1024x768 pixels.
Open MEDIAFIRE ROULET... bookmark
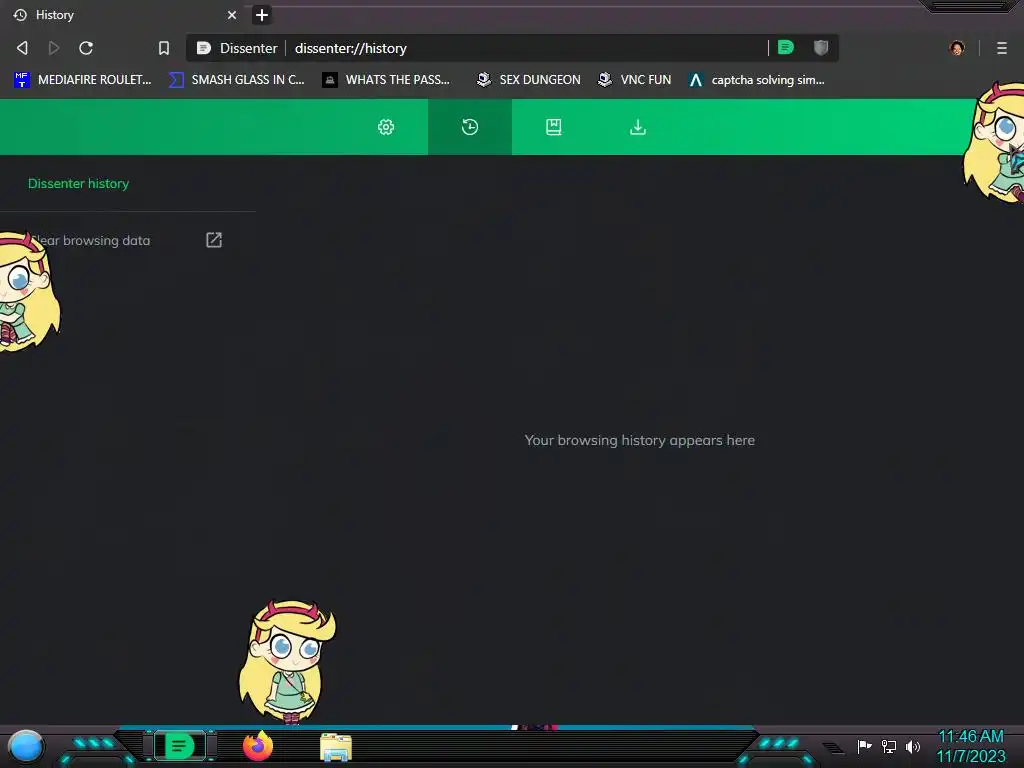[x=82, y=80]
